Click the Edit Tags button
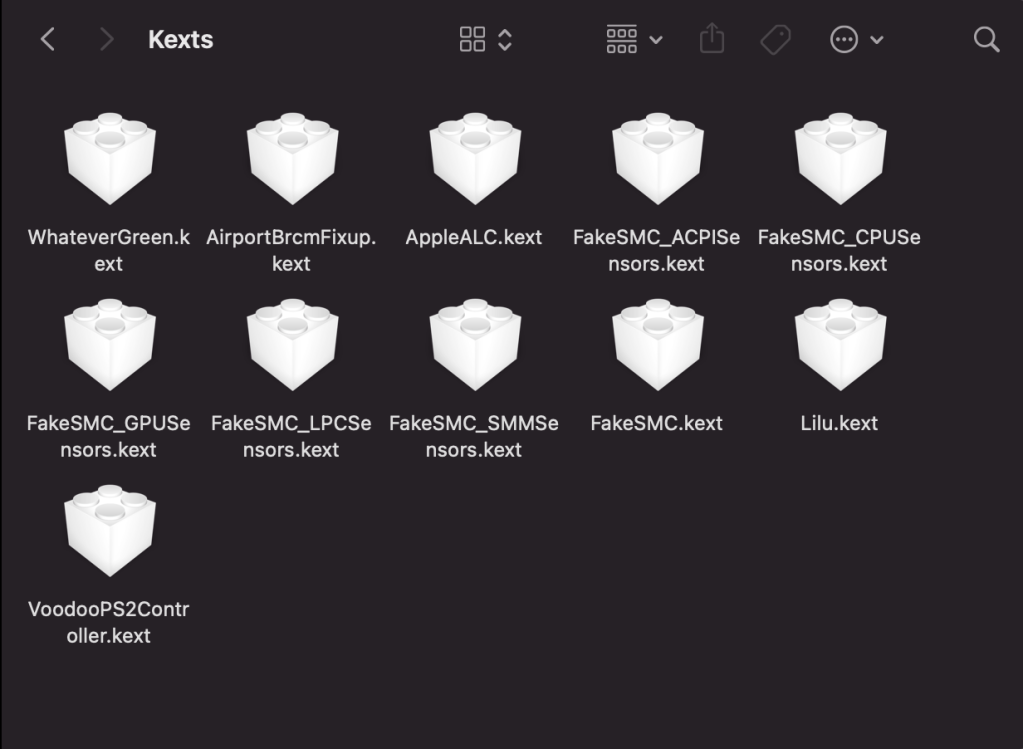This screenshot has height=749, width=1023. [x=775, y=40]
